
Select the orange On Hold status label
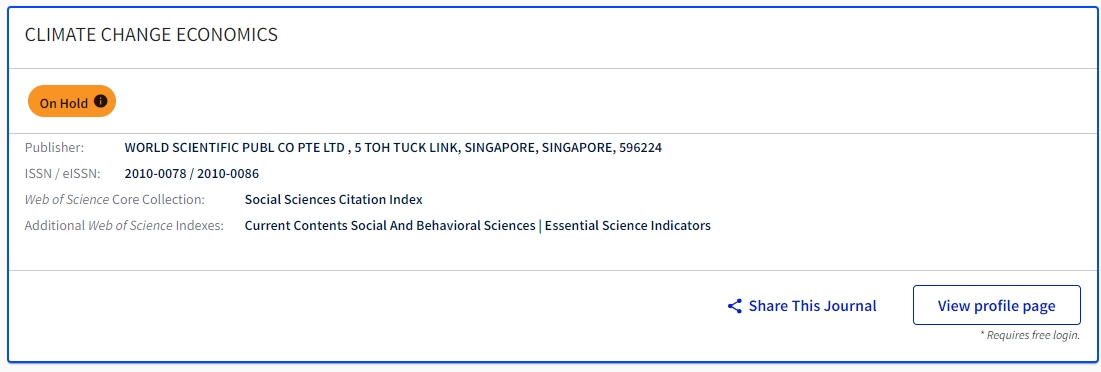[x=72, y=102]
